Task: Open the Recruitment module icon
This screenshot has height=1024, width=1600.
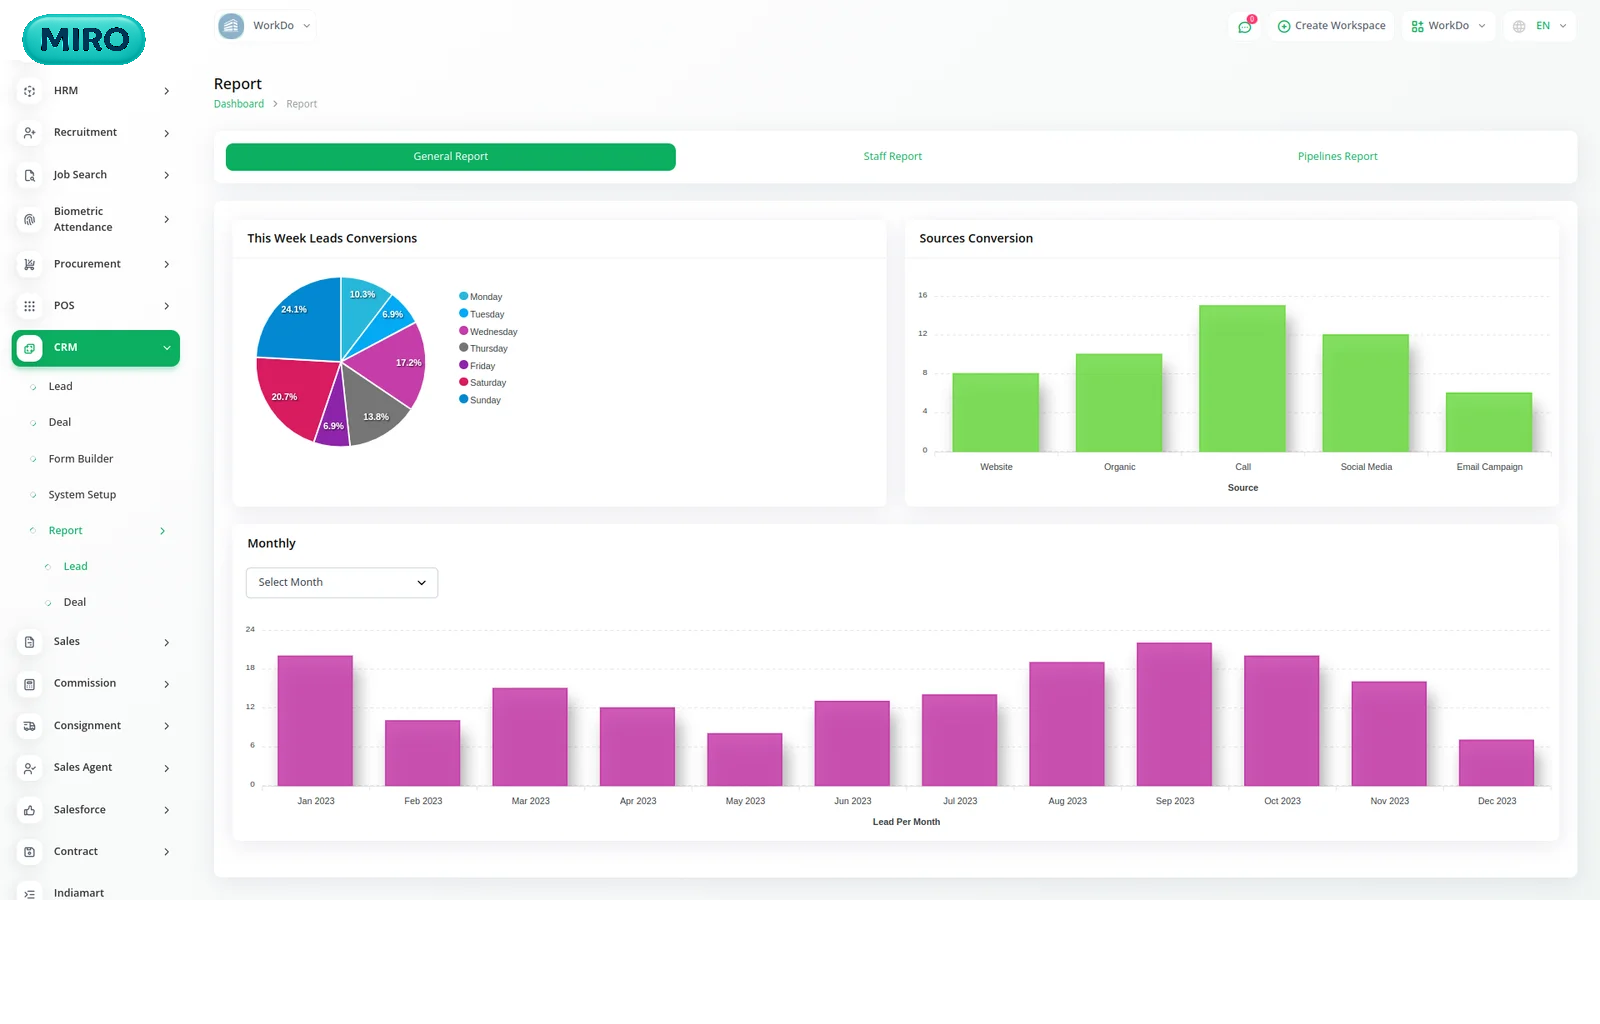Action: point(30,133)
